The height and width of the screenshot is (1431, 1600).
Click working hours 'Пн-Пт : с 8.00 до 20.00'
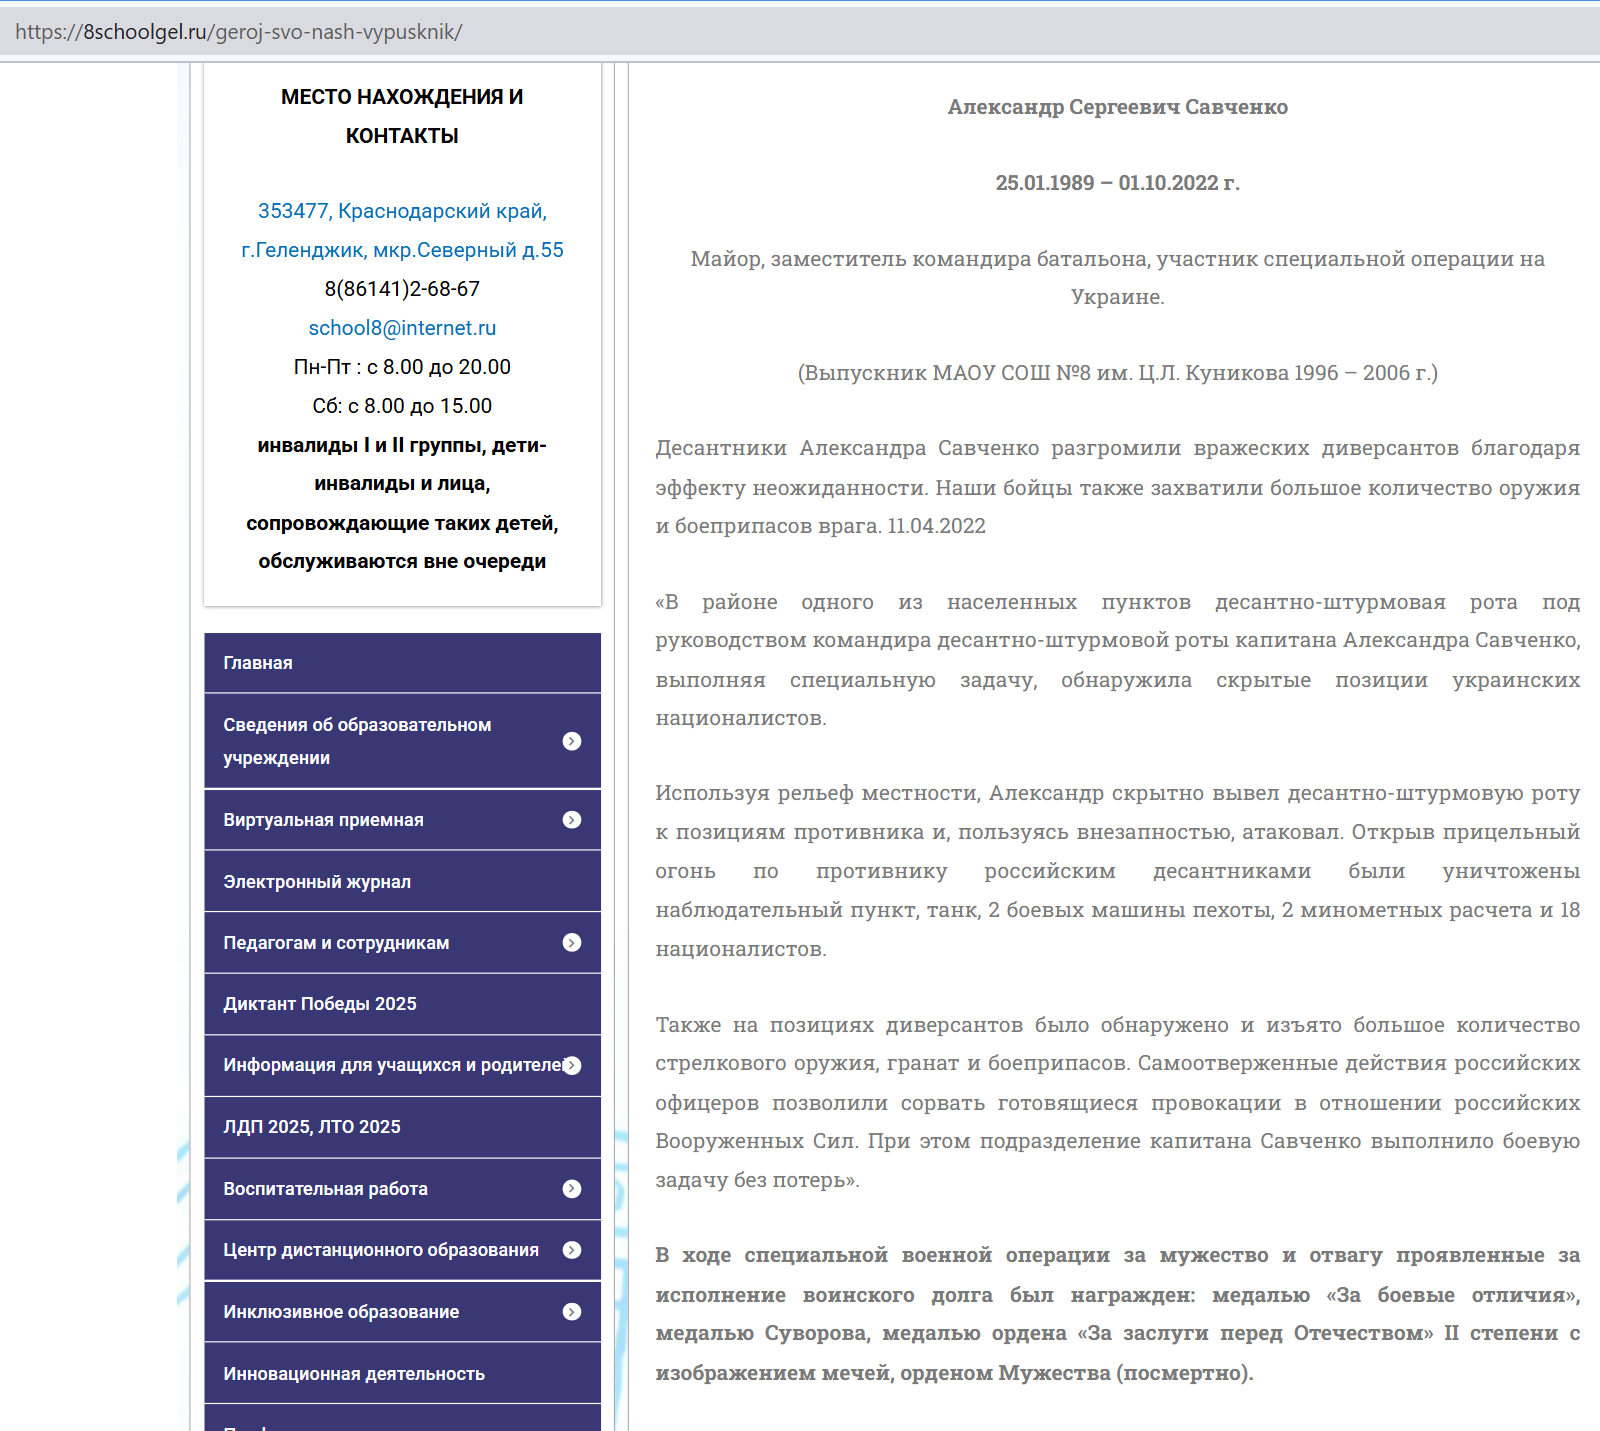click(x=402, y=367)
